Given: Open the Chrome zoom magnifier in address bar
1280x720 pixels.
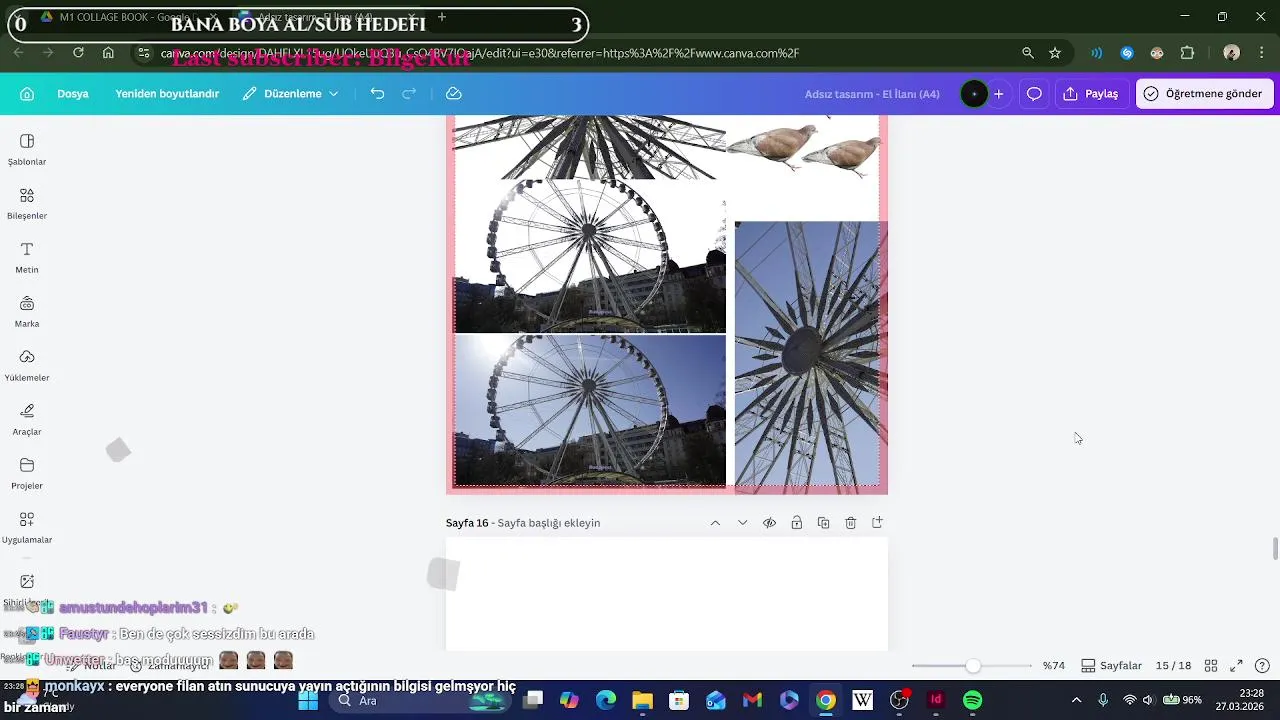Looking at the screenshot, I should coord(1028,53).
